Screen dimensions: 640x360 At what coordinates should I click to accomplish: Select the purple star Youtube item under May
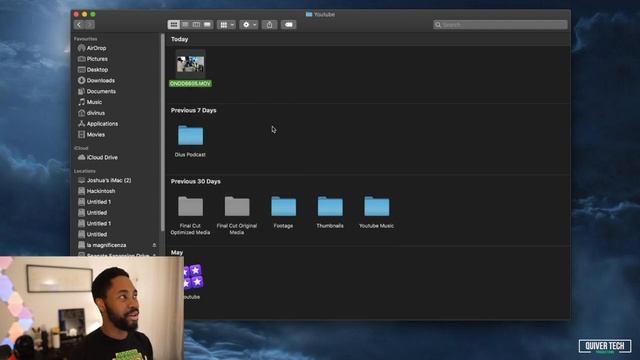click(192, 282)
